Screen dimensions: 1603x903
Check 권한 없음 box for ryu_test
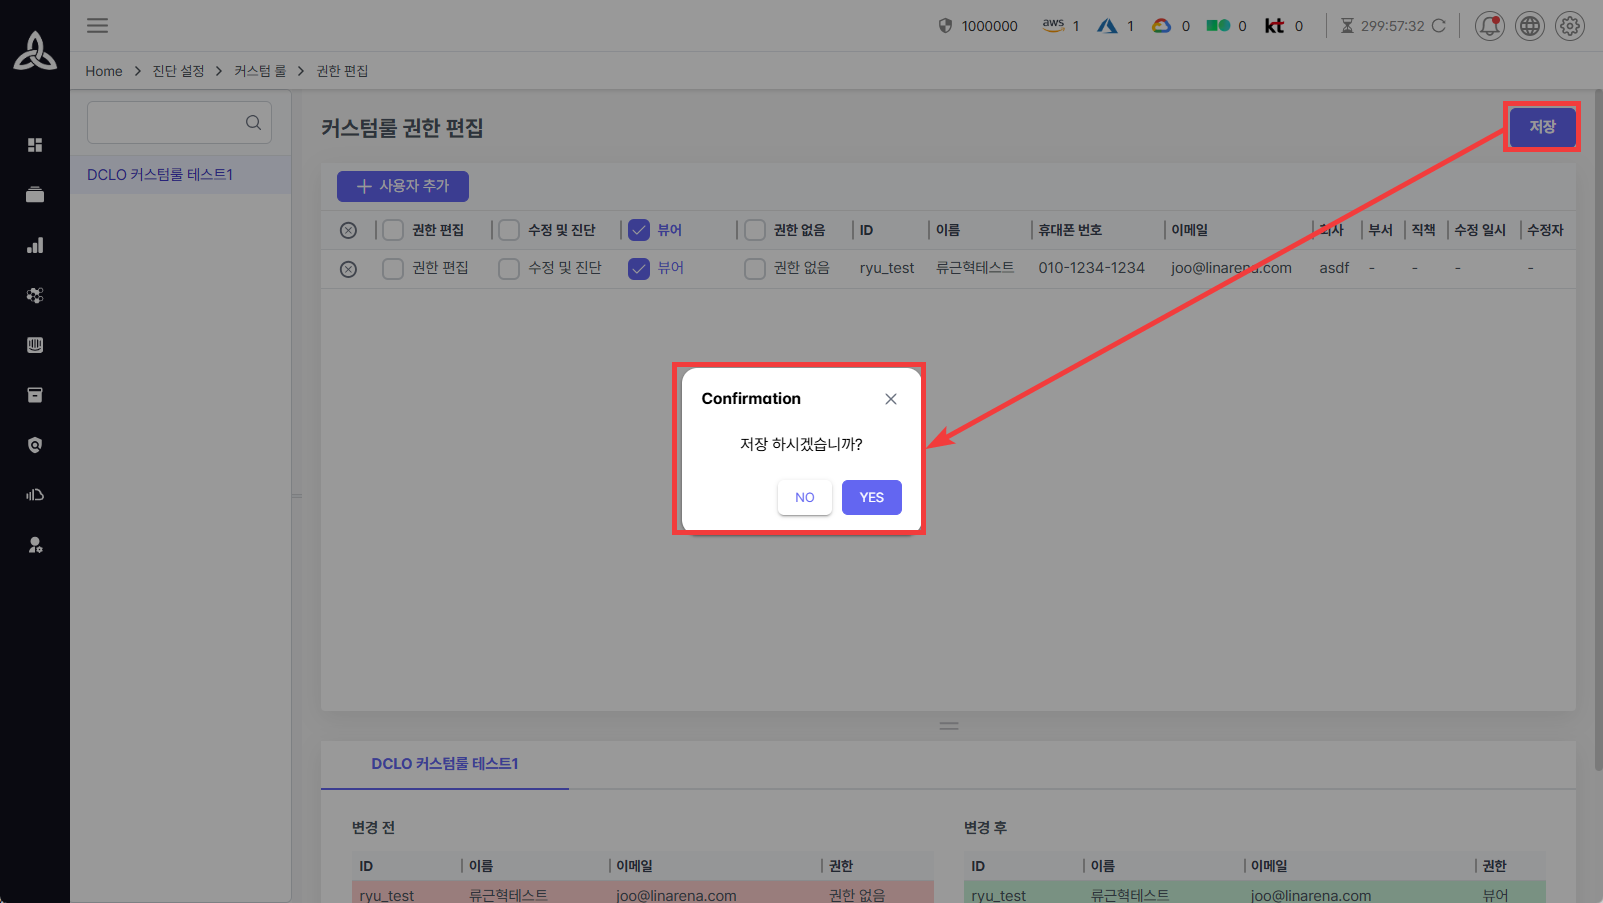point(755,269)
